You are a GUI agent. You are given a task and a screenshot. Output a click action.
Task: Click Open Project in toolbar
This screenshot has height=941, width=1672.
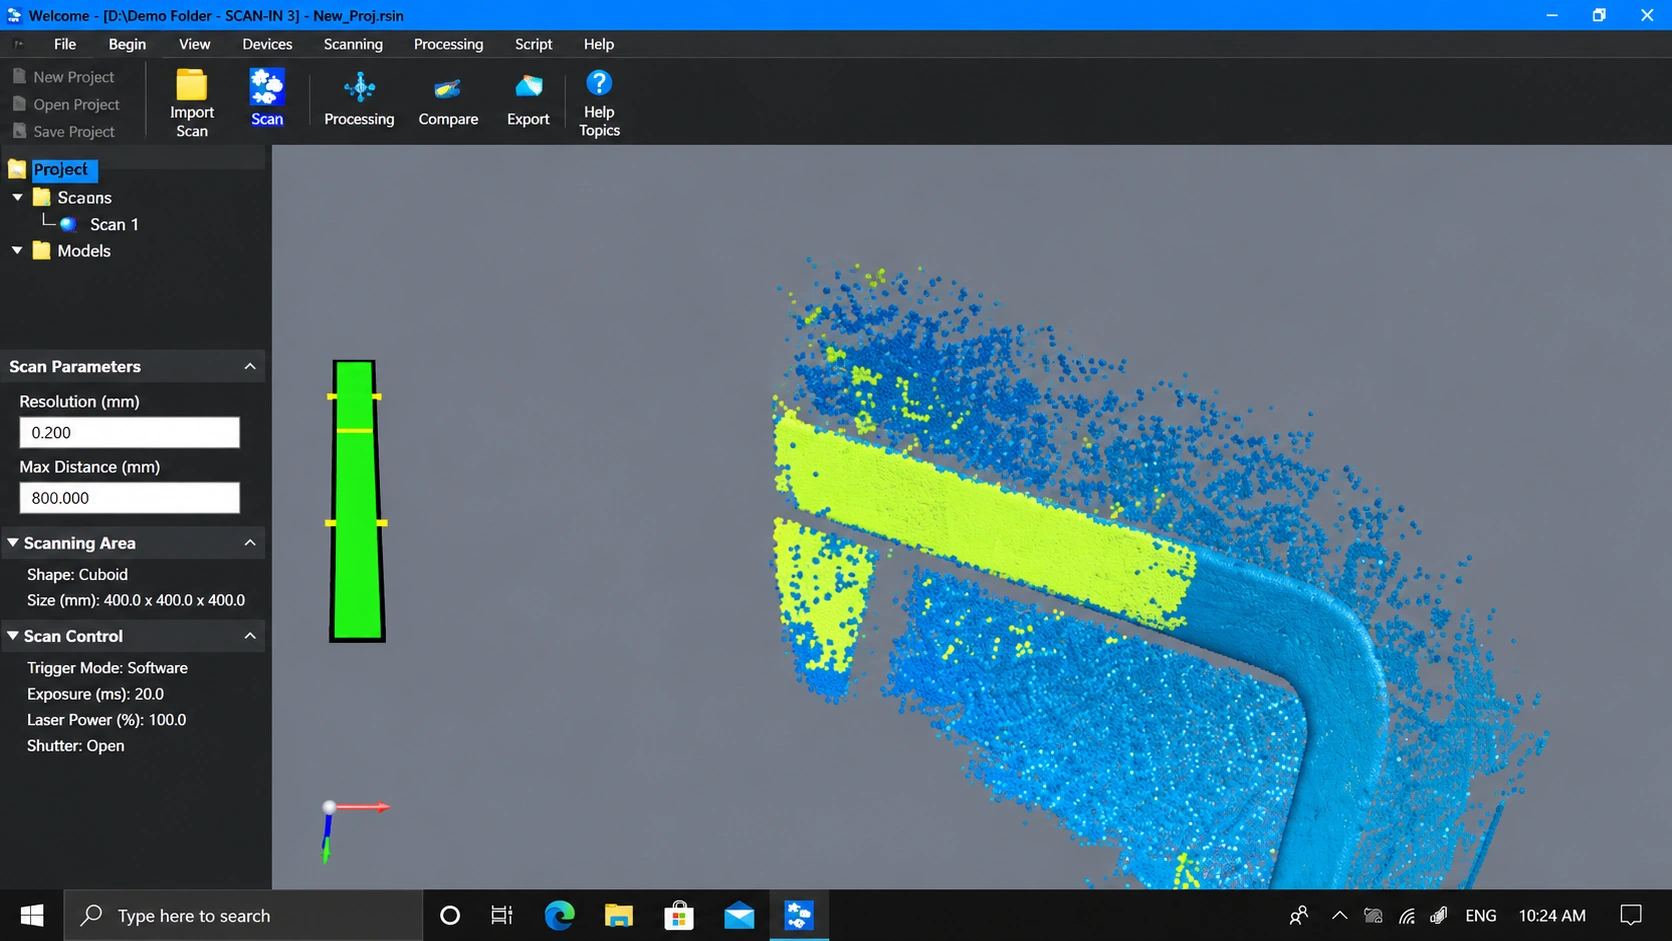click(66, 104)
